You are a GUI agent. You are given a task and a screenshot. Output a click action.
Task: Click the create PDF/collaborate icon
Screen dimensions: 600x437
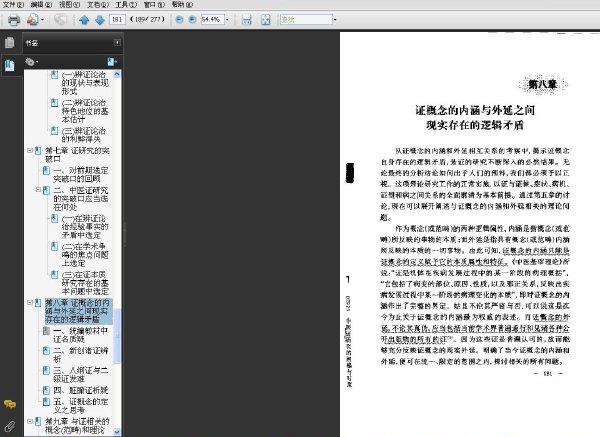pos(33,20)
